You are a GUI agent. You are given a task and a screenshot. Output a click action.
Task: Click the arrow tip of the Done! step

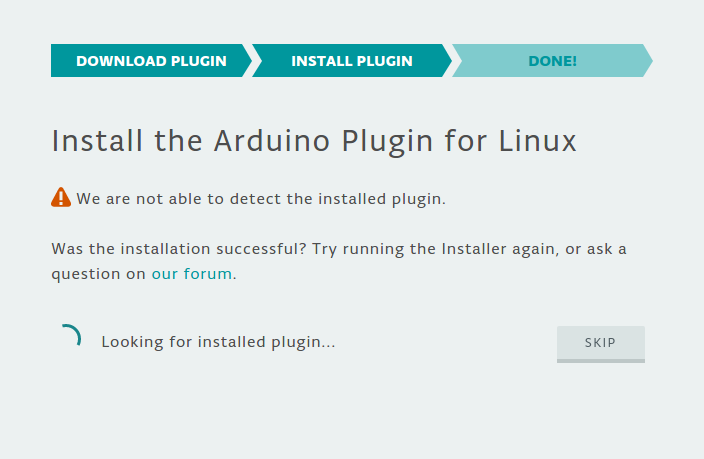(x=647, y=61)
